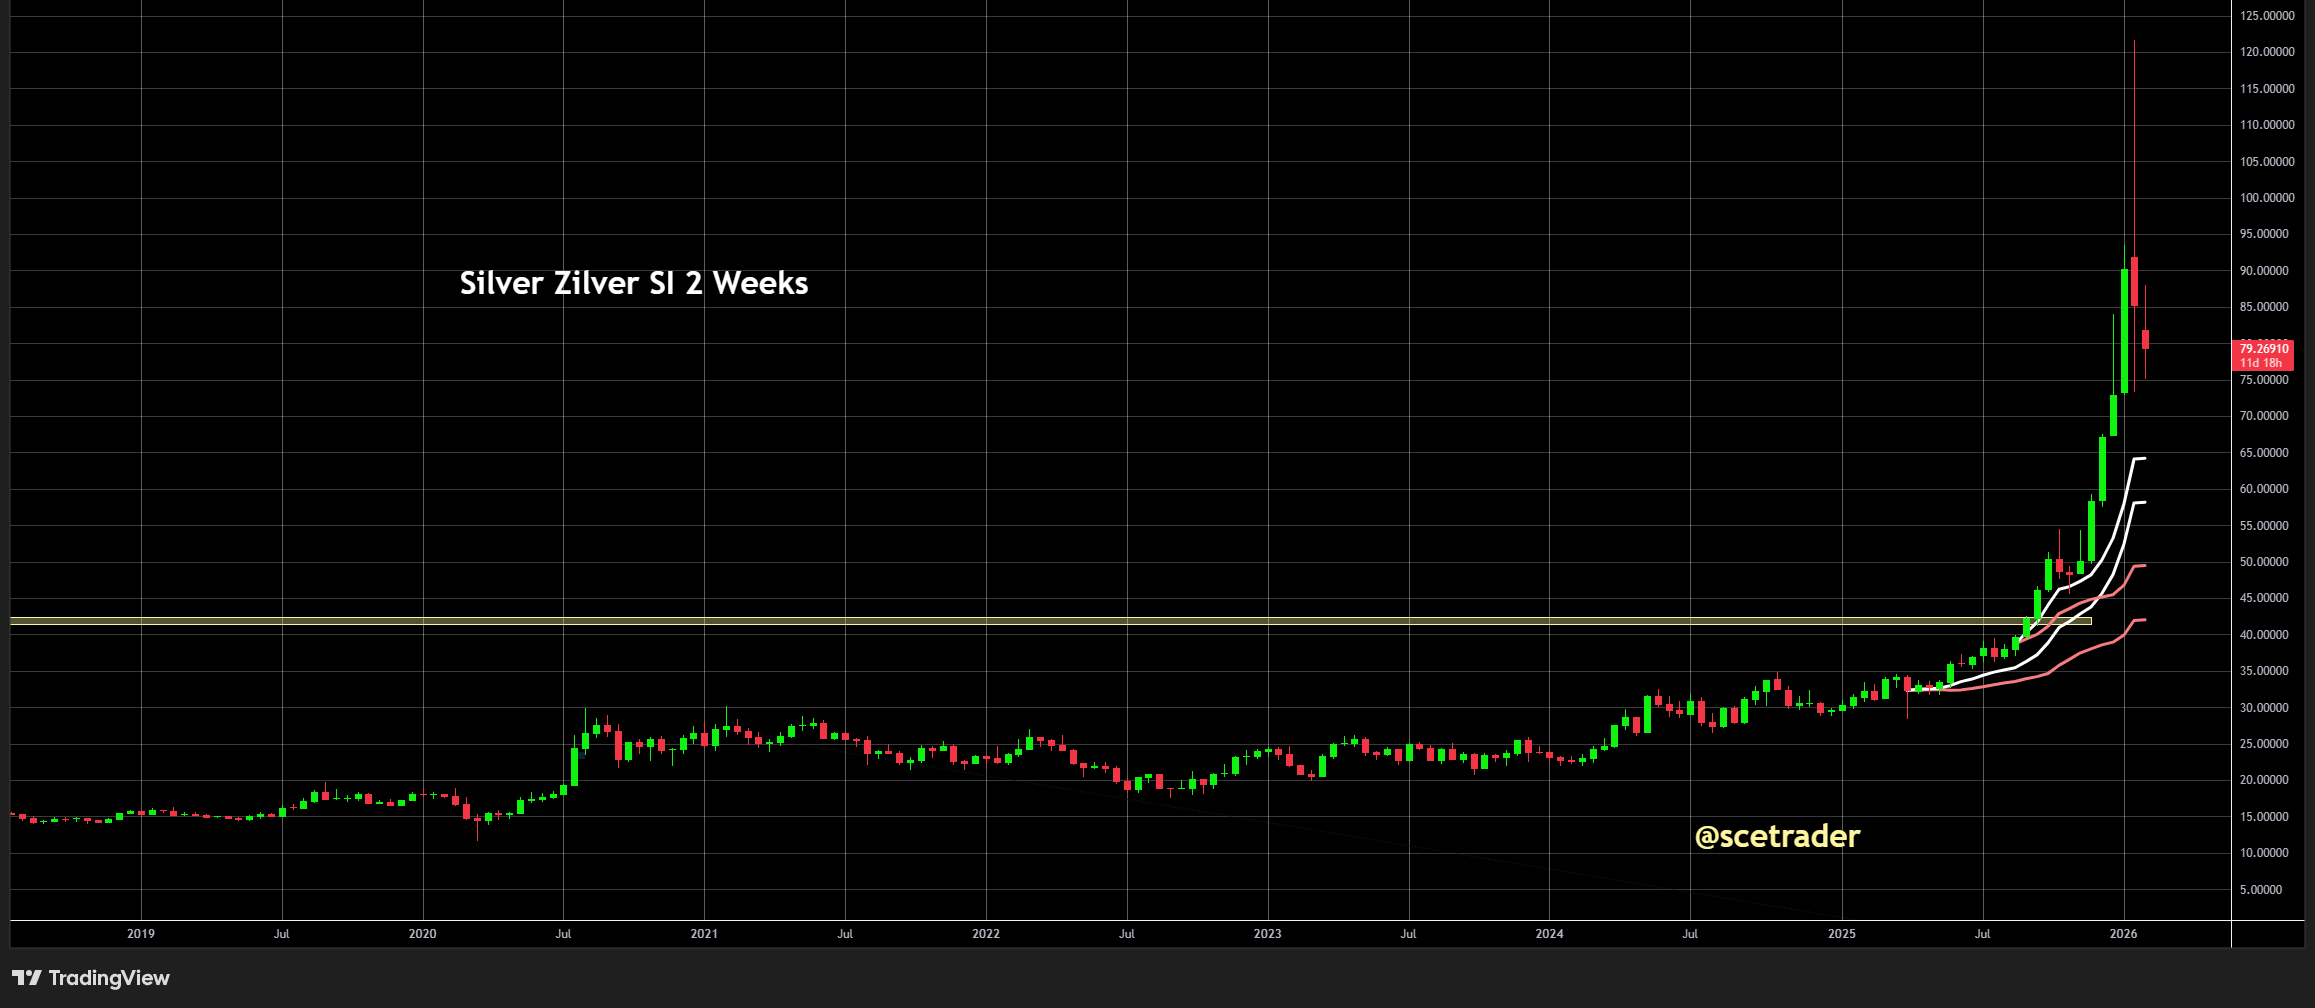Select the 2020 label on time axis
The width and height of the screenshot is (2315, 1008).
point(422,934)
